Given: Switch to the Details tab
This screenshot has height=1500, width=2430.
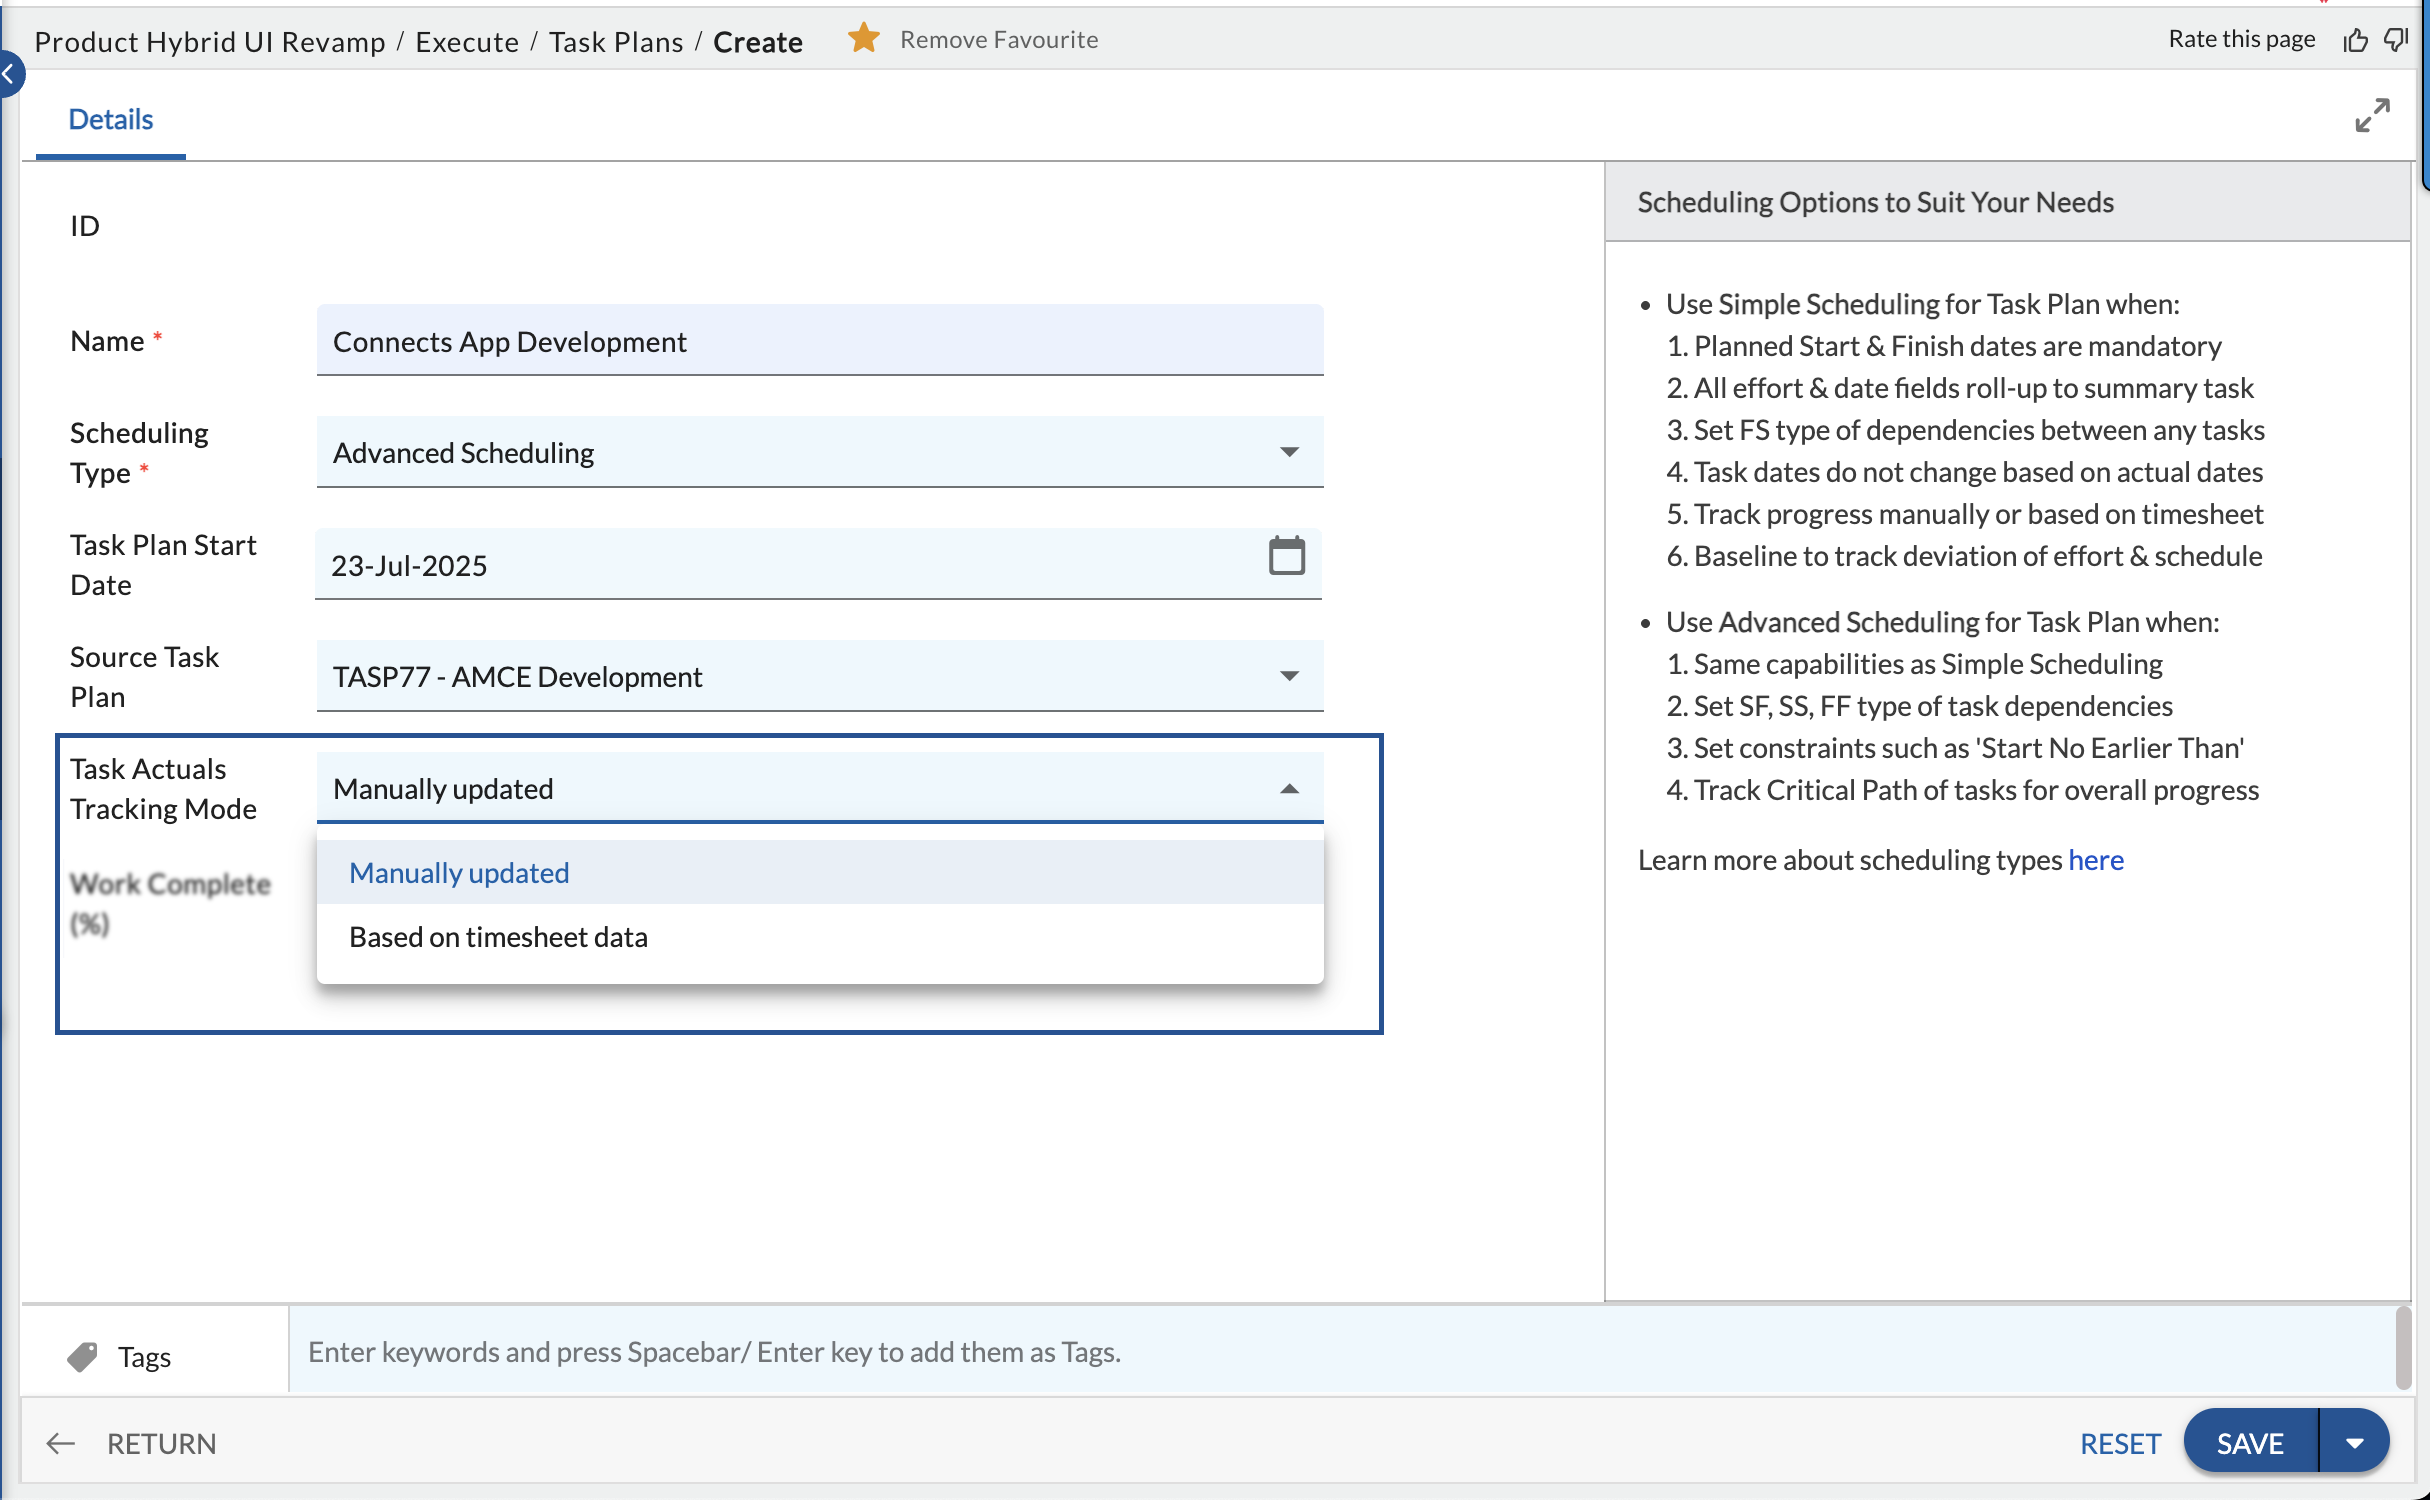Looking at the screenshot, I should pyautogui.click(x=110, y=119).
